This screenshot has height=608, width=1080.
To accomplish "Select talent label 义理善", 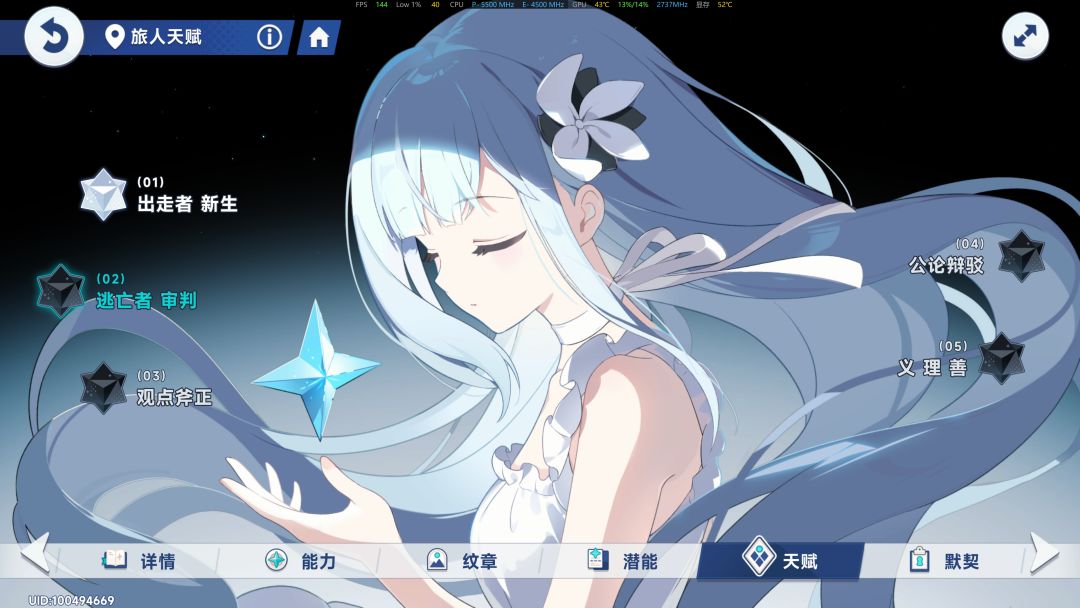I will point(932,368).
